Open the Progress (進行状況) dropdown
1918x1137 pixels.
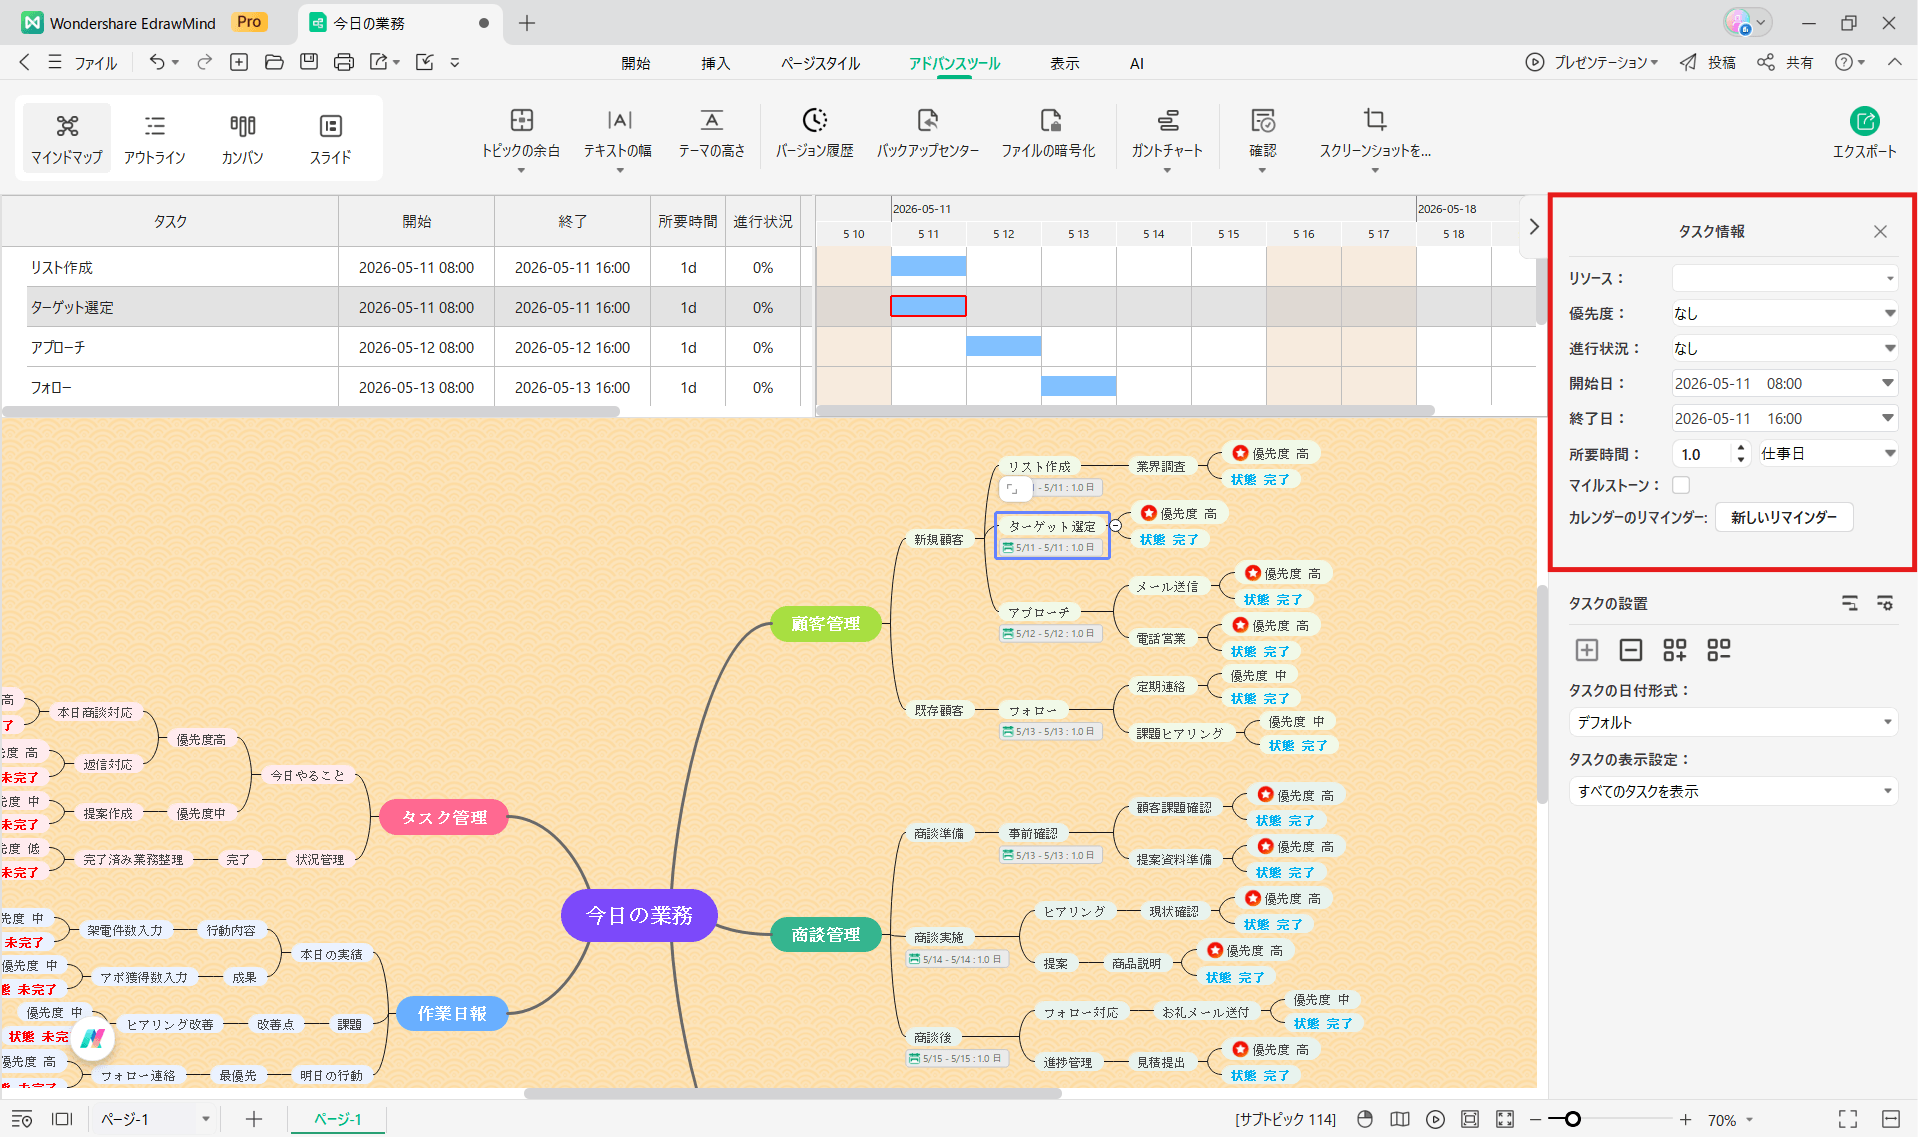[1785, 348]
